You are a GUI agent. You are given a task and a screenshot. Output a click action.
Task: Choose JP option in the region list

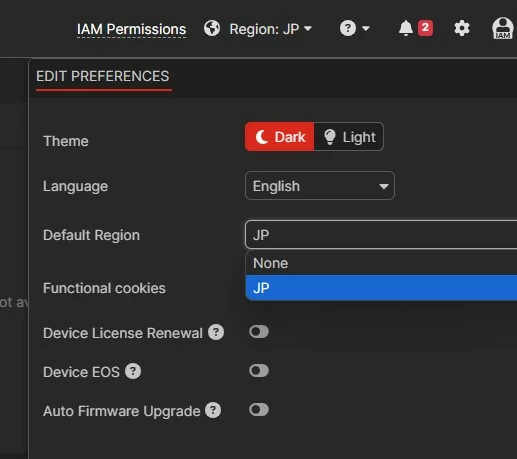[381, 288]
